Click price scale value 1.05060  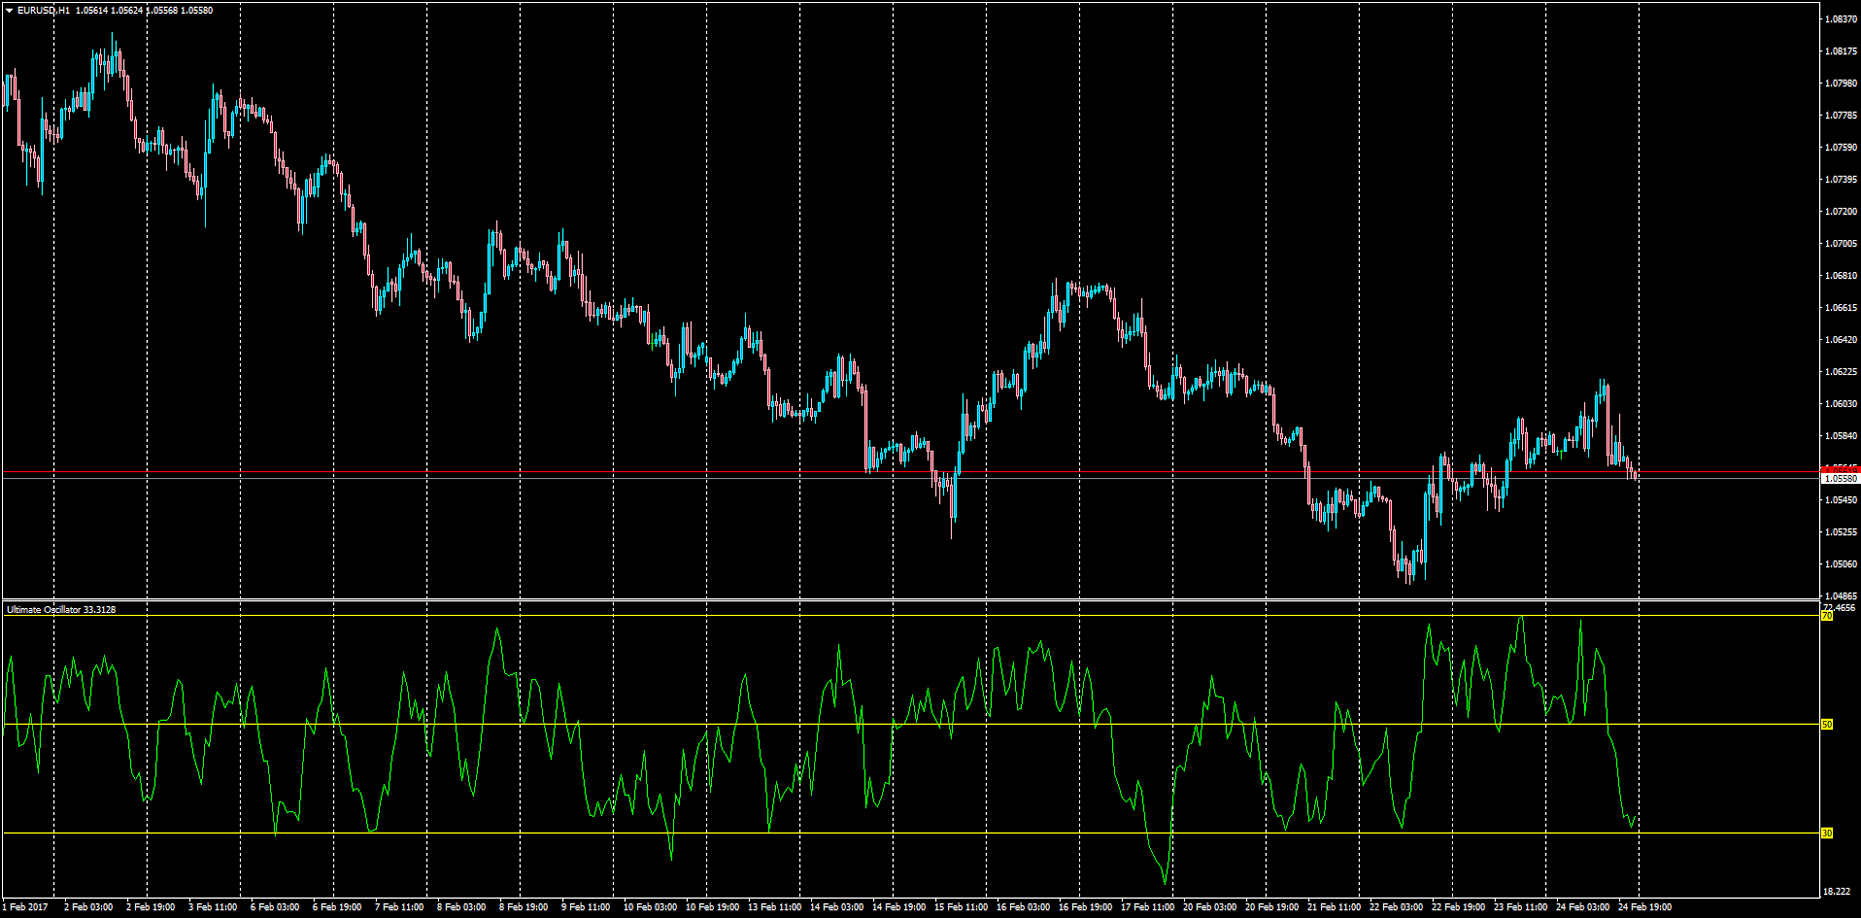pos(1841,564)
